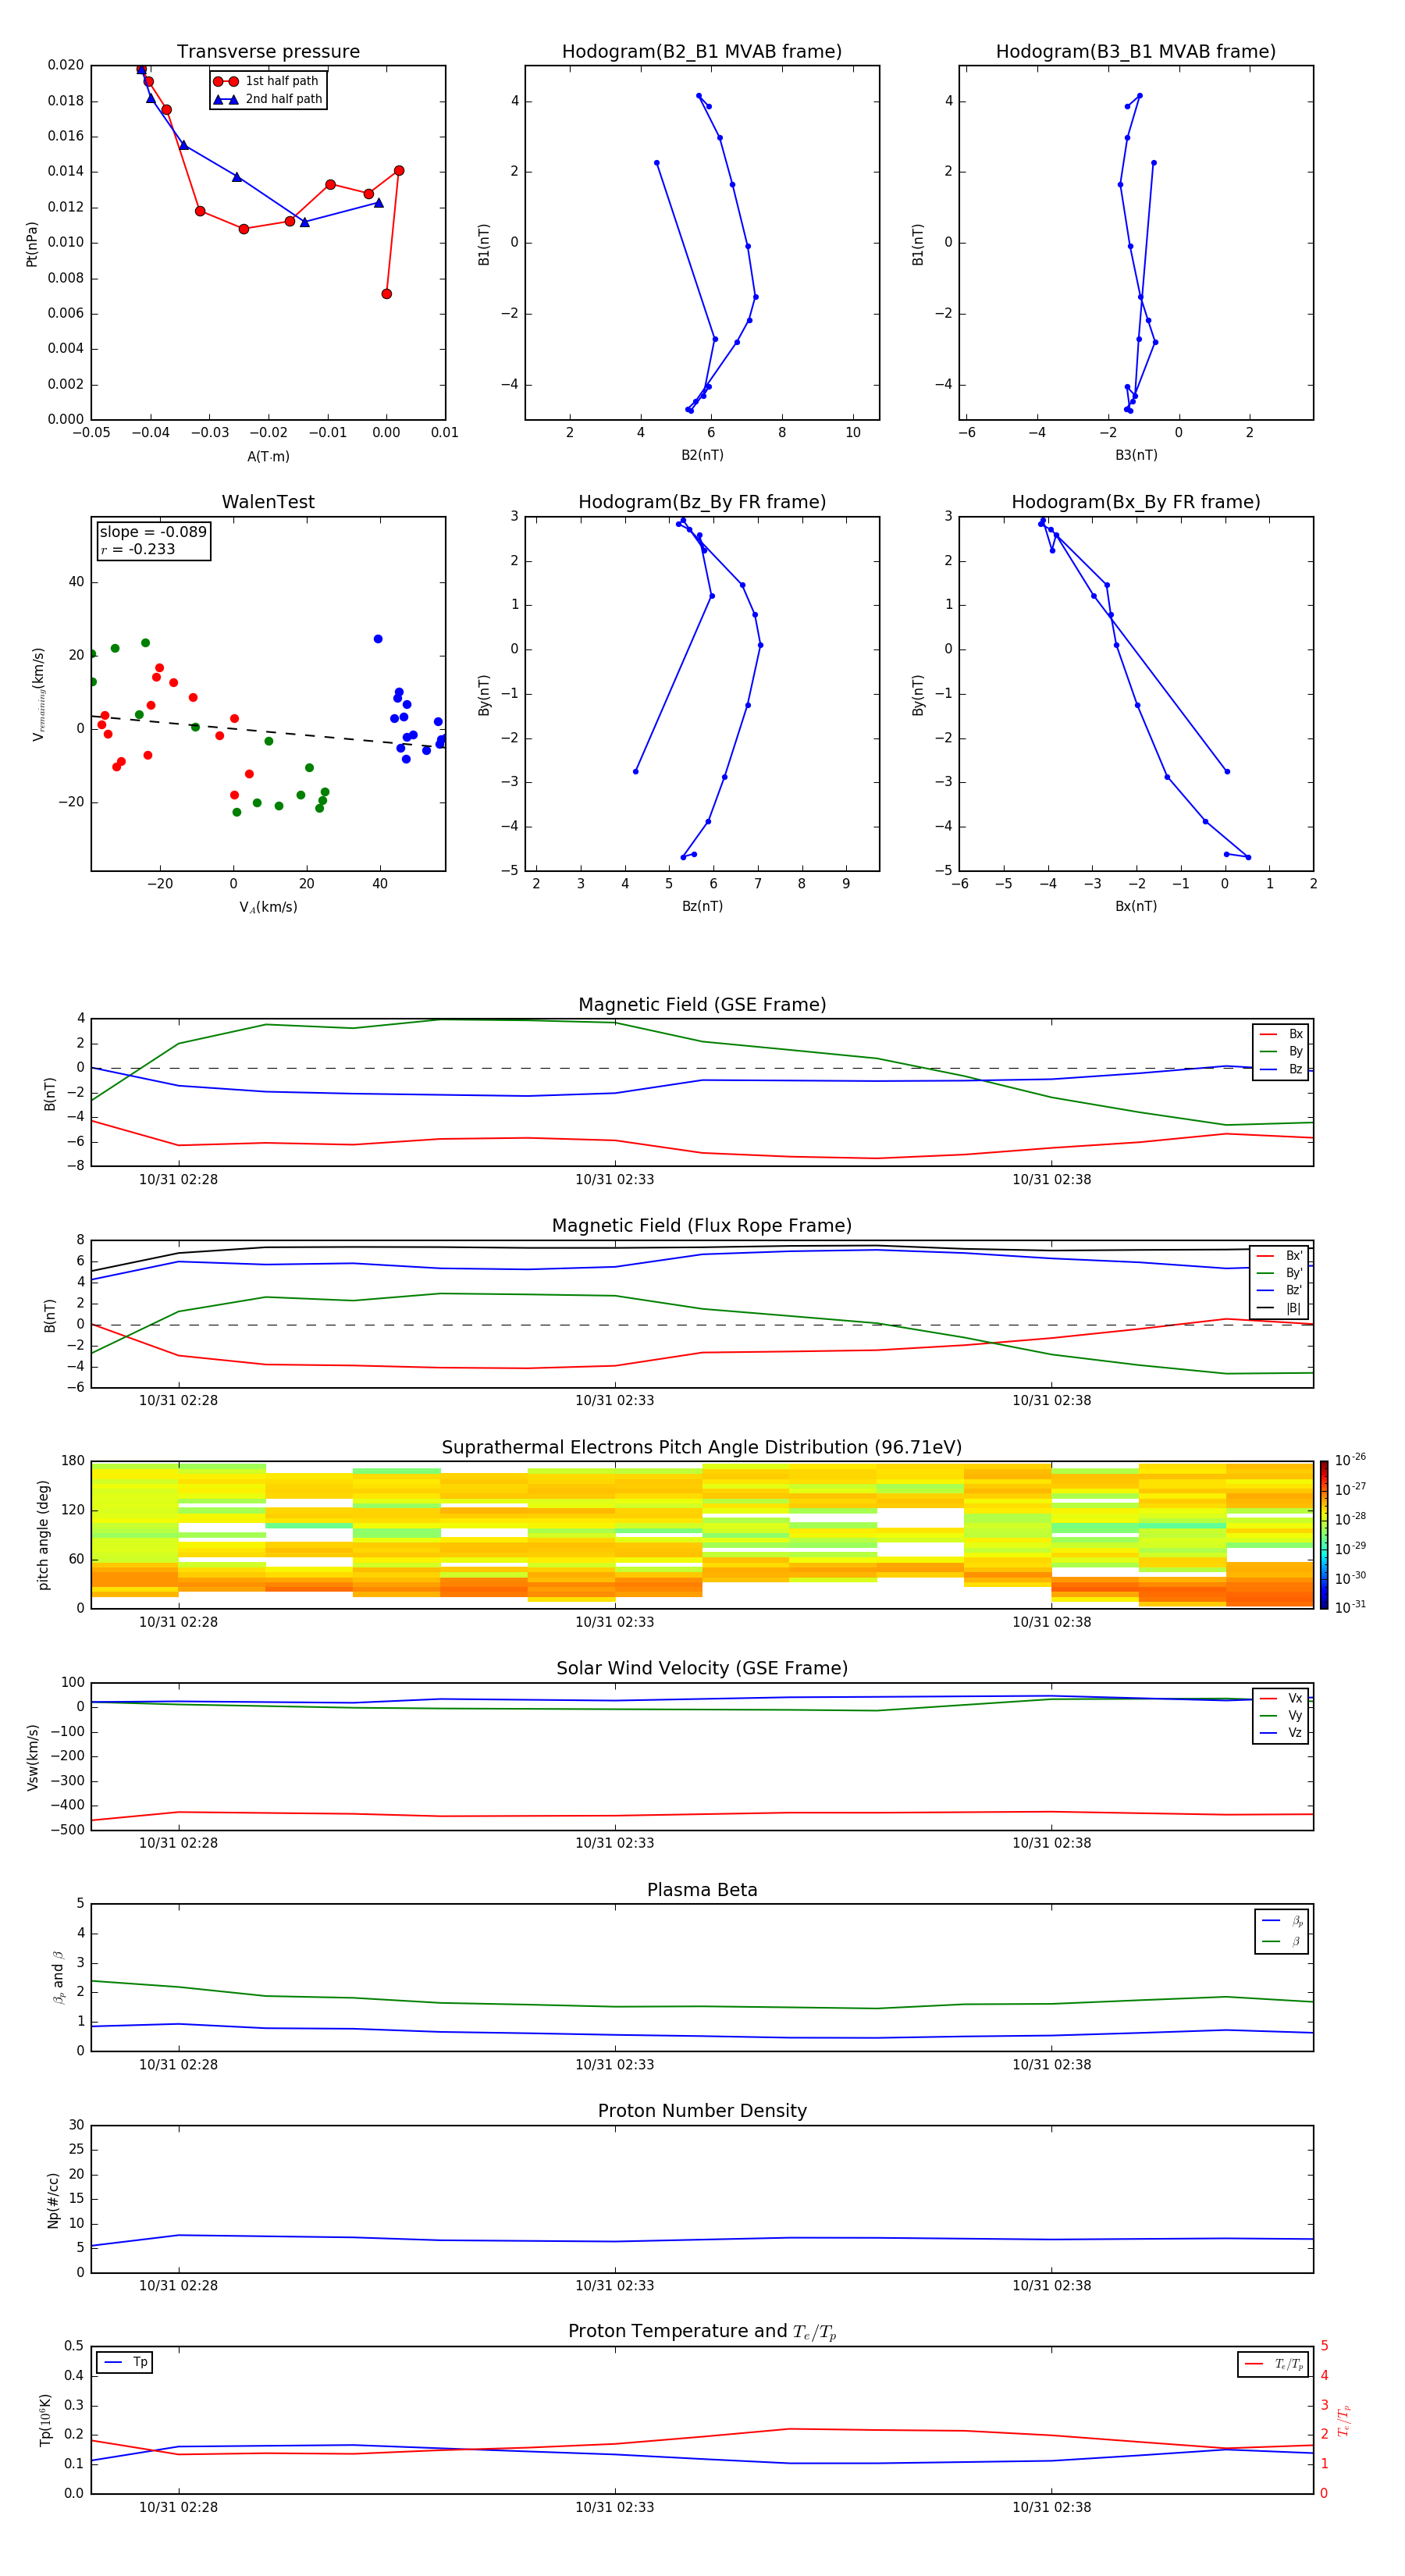This screenshot has width=1405, height=2576.
Task: Click the Tp(10^6K) y-axis label
Action: coord(45,2421)
